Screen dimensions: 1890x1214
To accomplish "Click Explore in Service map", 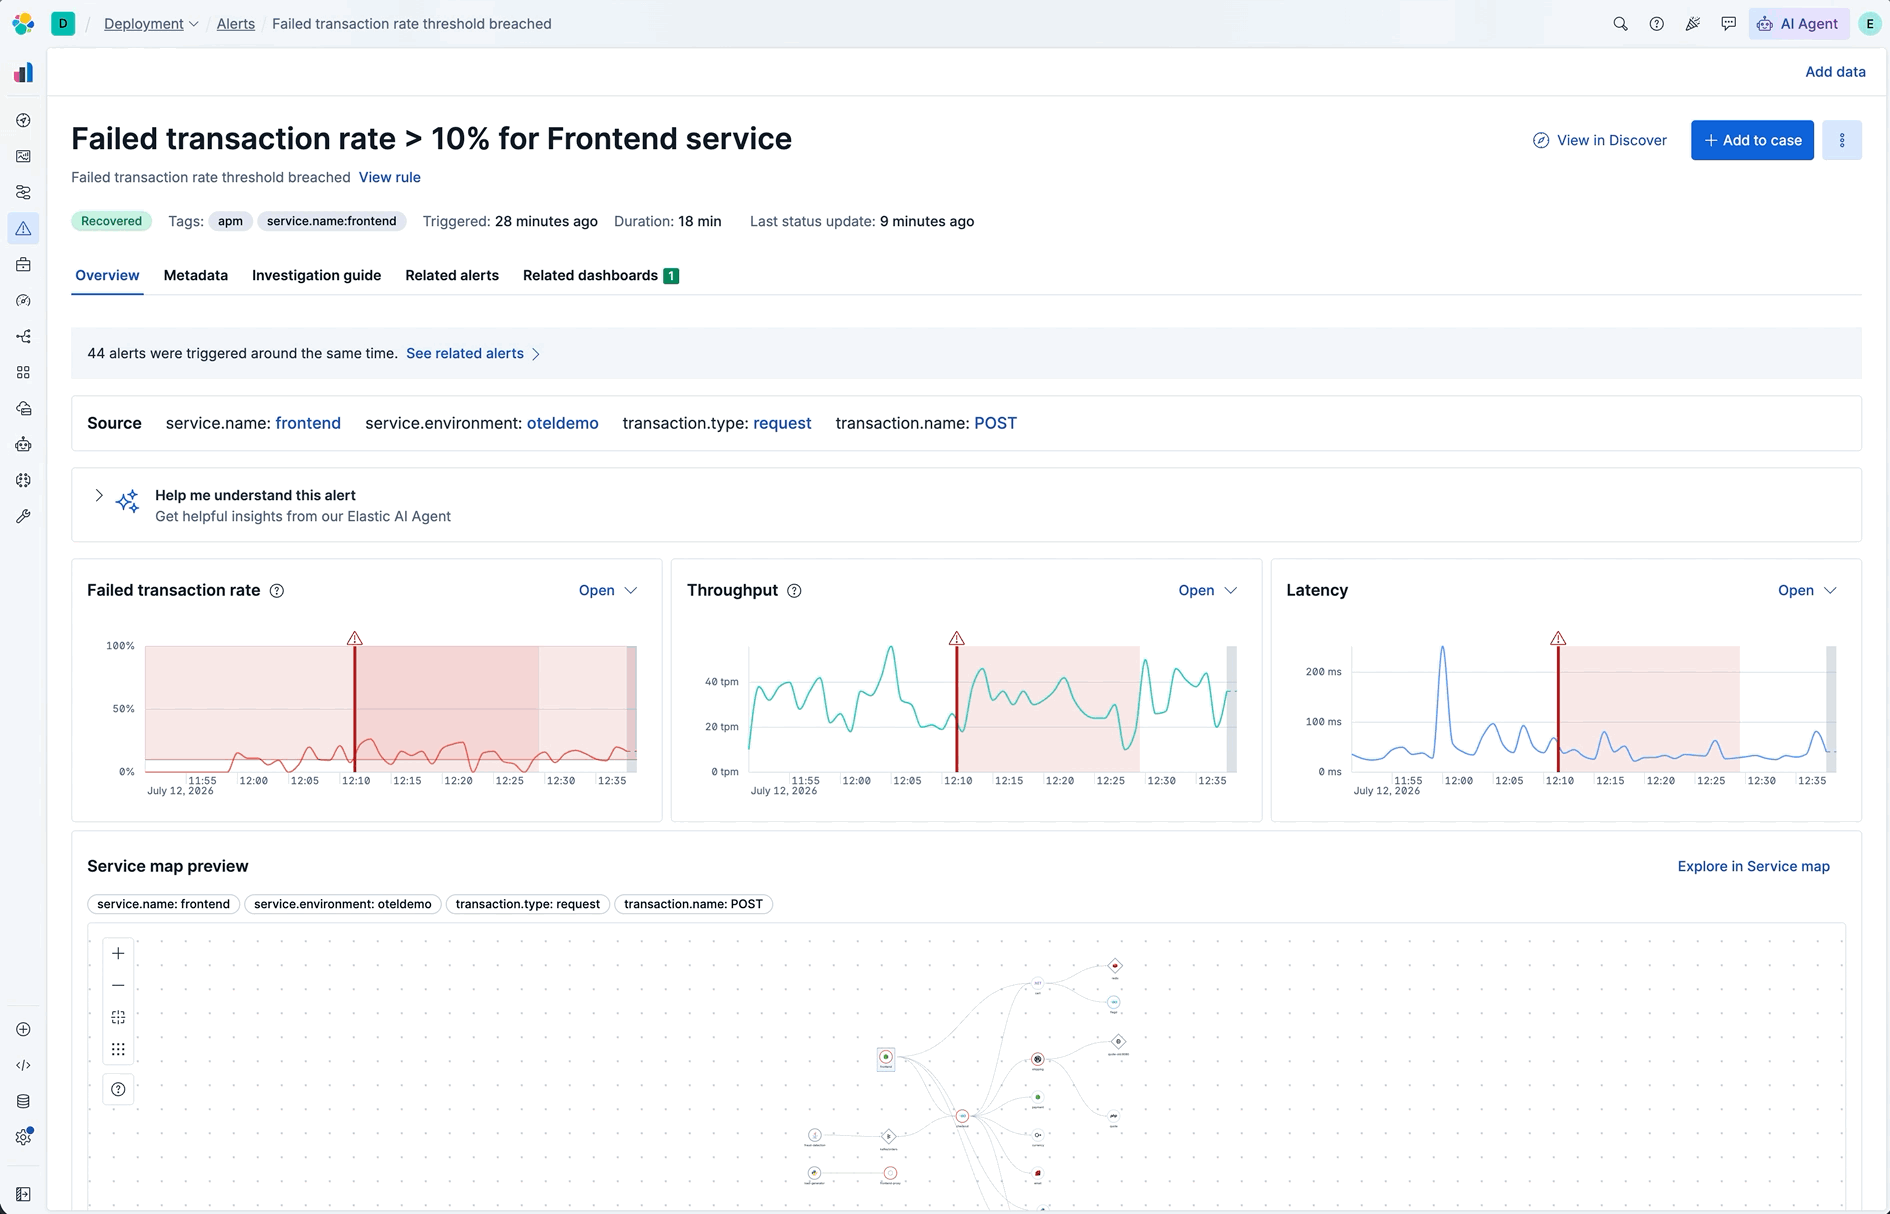I will coord(1754,866).
